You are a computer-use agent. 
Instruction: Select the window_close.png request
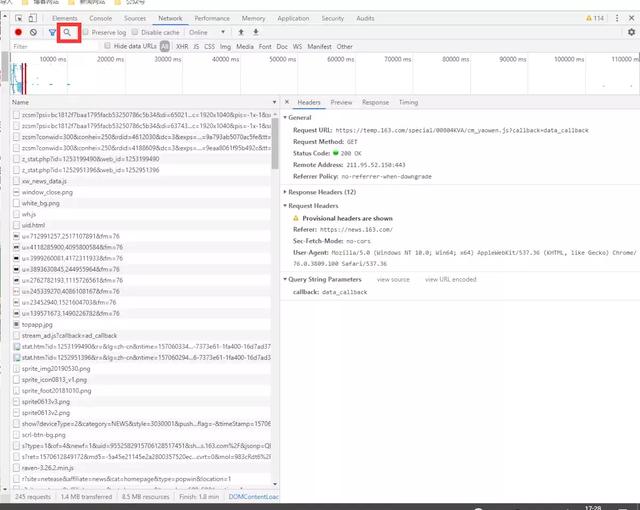(141, 192)
